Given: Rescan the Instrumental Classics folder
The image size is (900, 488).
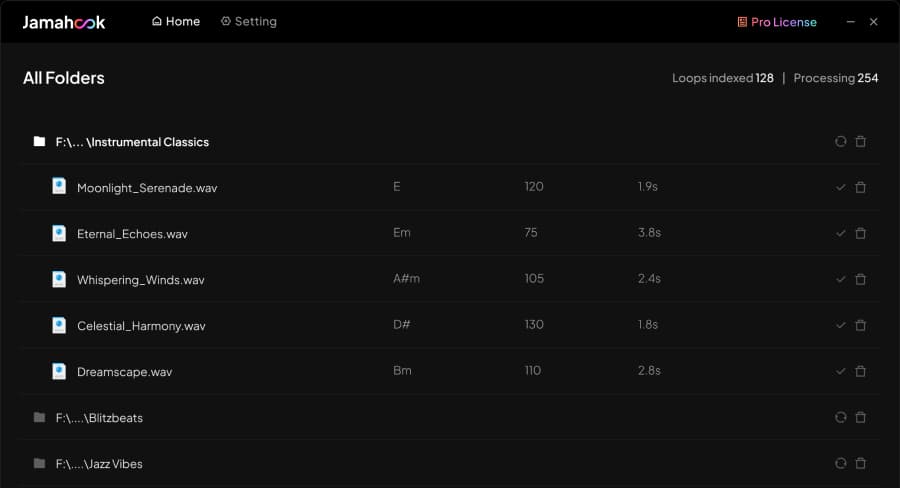Looking at the screenshot, I should [x=840, y=141].
